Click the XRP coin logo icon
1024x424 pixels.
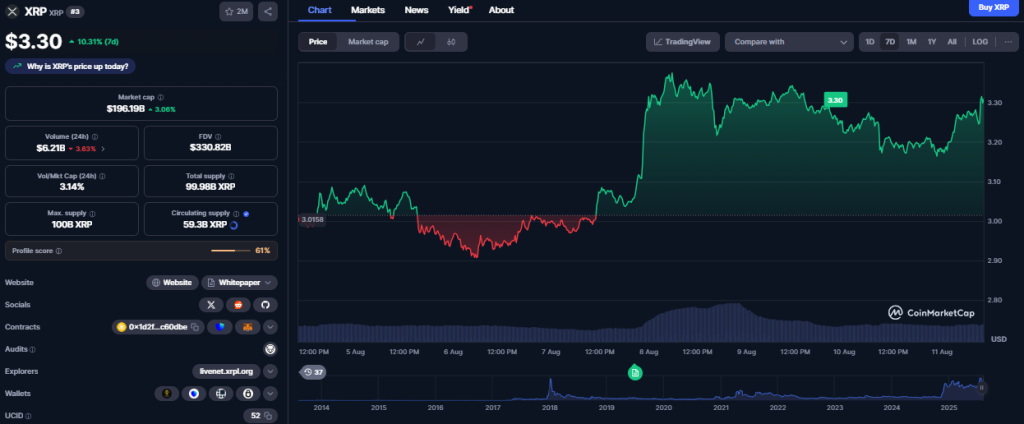pyautogui.click(x=12, y=11)
